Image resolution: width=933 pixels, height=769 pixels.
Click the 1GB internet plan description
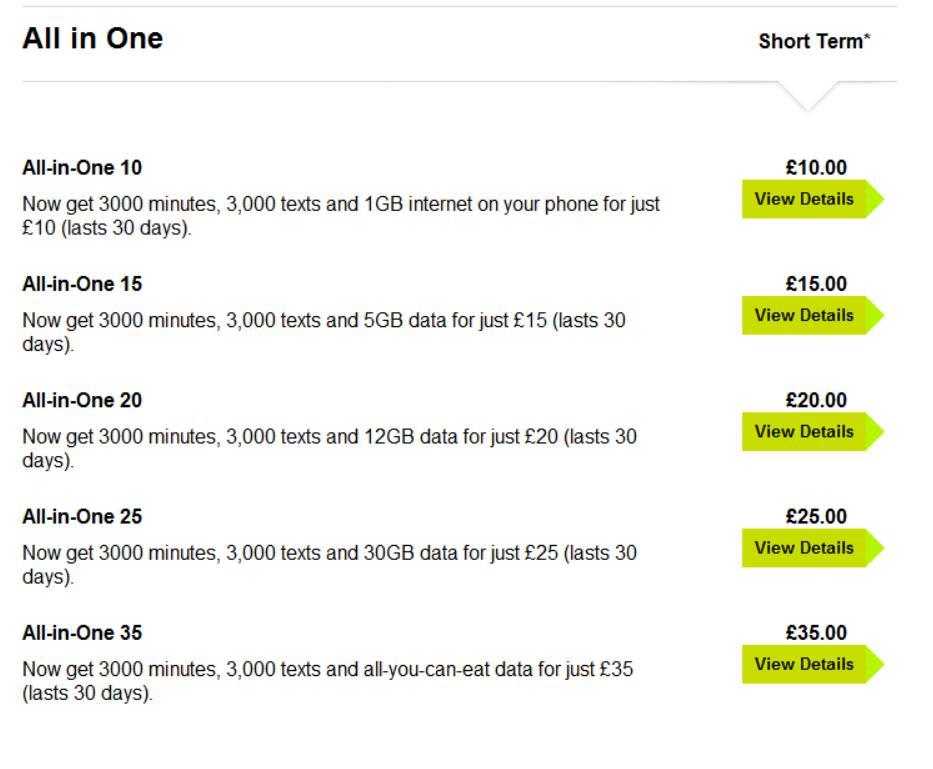click(340, 215)
